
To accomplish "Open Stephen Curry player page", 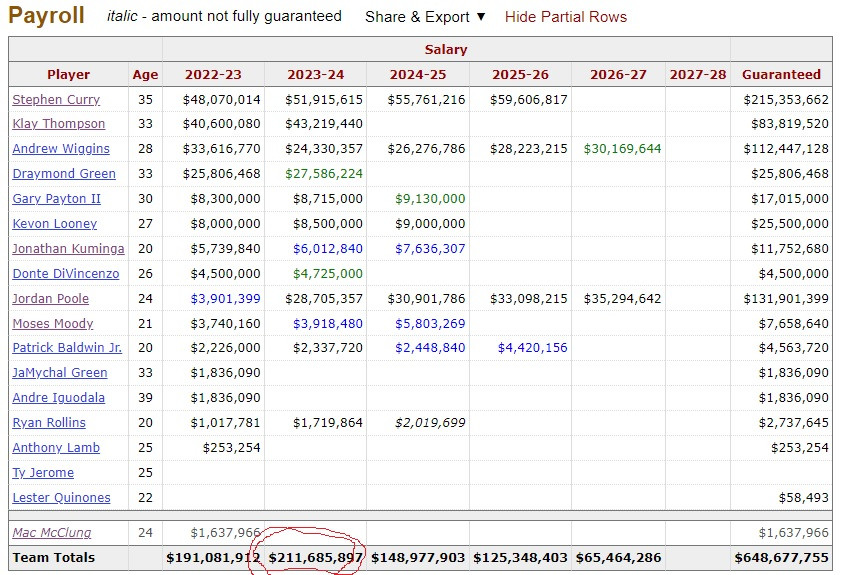I will click(56, 99).
